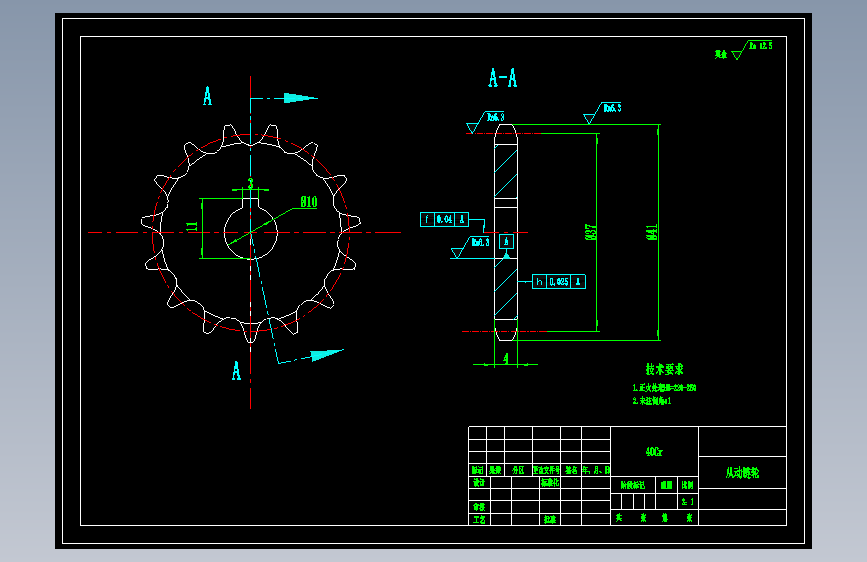This screenshot has height=562, width=867.
Task: Select the 4 thickness dimension
Action: pos(505,358)
